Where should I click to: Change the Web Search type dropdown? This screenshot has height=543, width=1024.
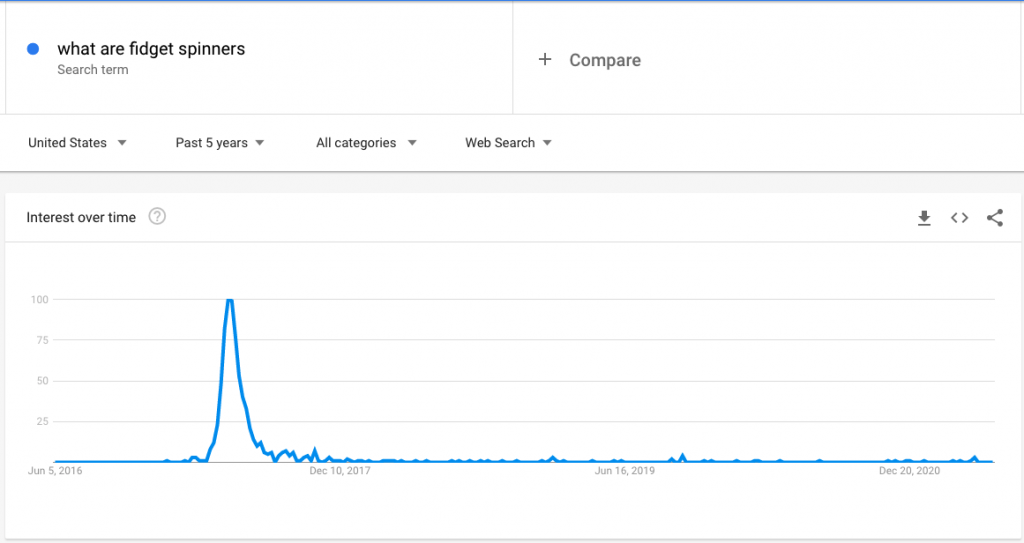click(508, 143)
